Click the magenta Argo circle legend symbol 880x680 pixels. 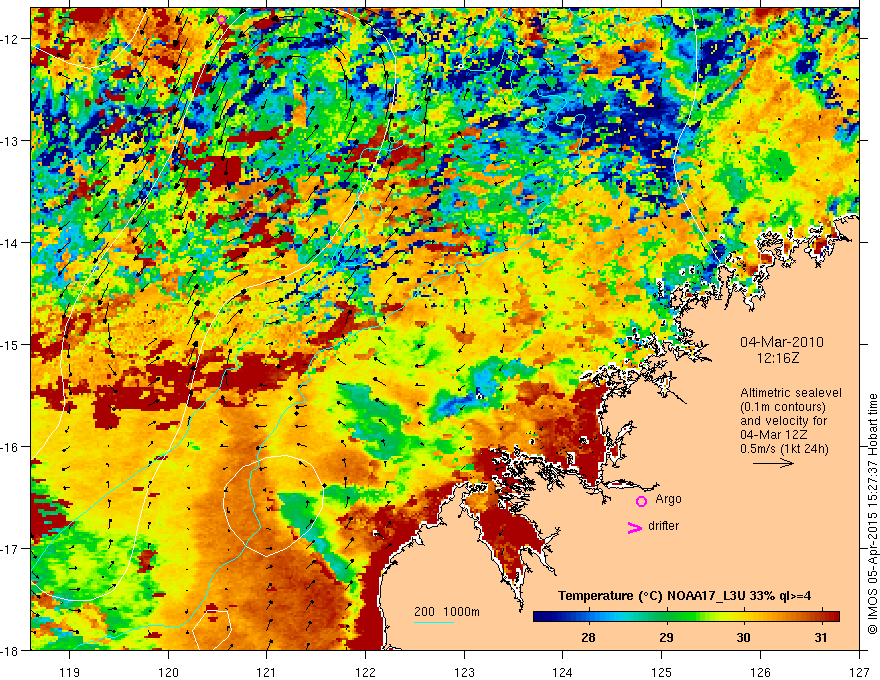(x=641, y=501)
